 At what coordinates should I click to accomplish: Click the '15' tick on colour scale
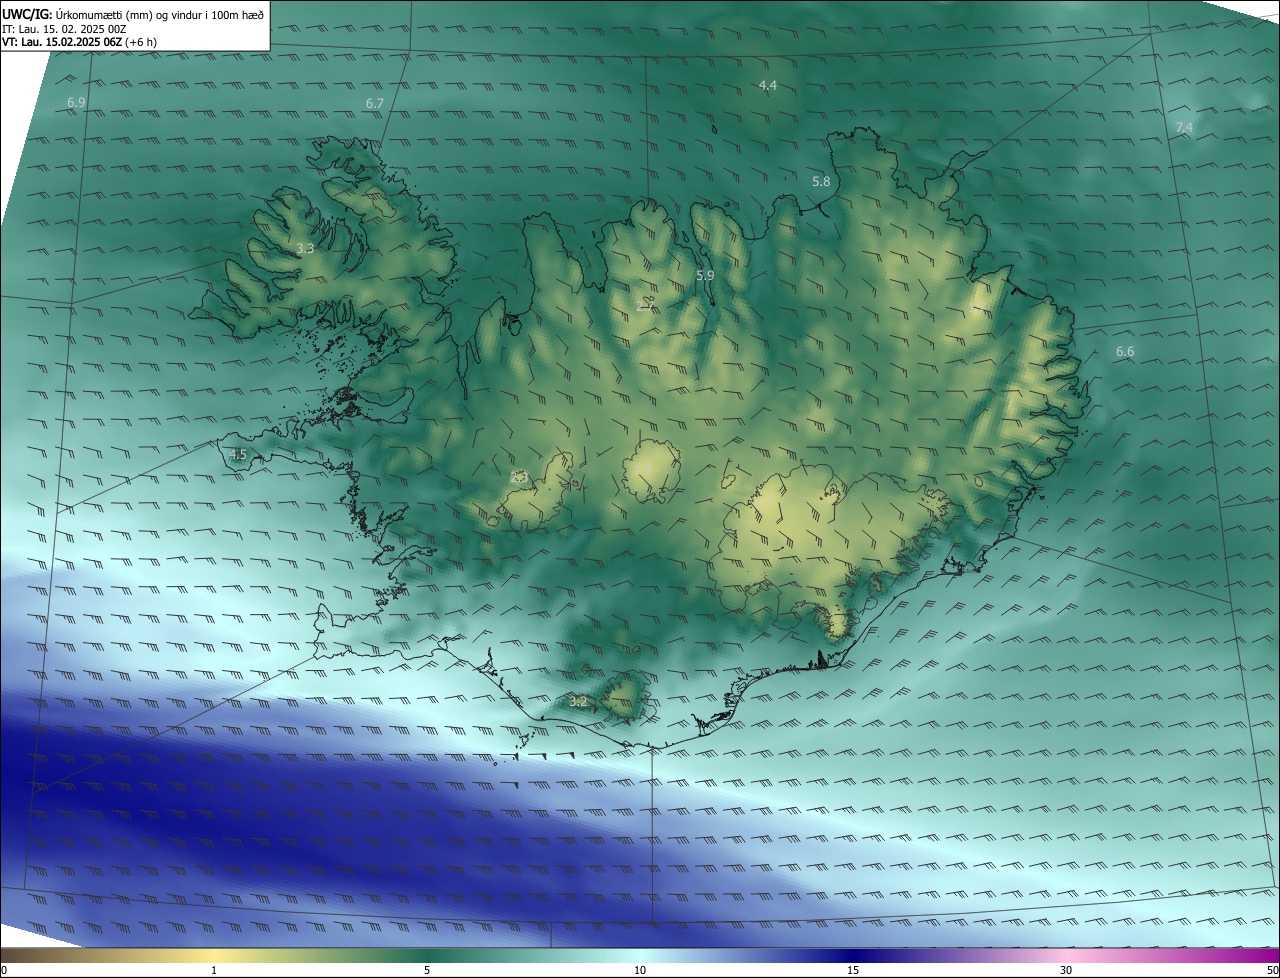point(853,970)
